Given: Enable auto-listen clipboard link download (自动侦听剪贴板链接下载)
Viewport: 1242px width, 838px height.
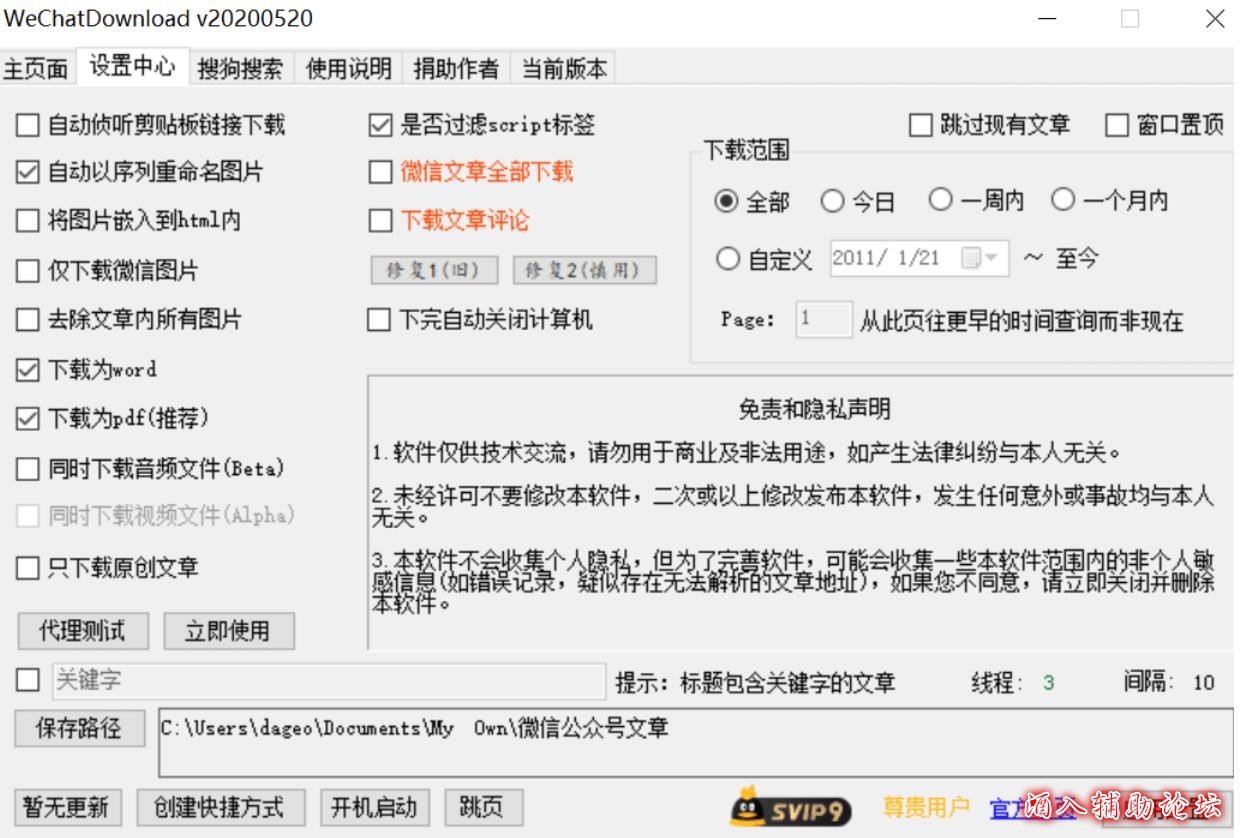Looking at the screenshot, I should point(28,125).
